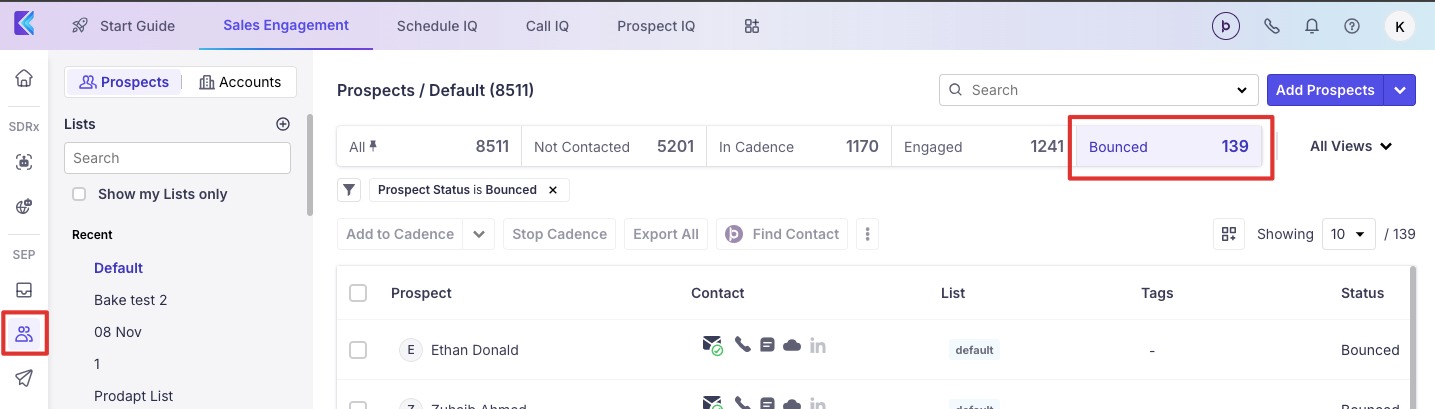1435x409 pixels.
Task: Select Ethan Donald's row checkbox
Action: [x=358, y=350]
